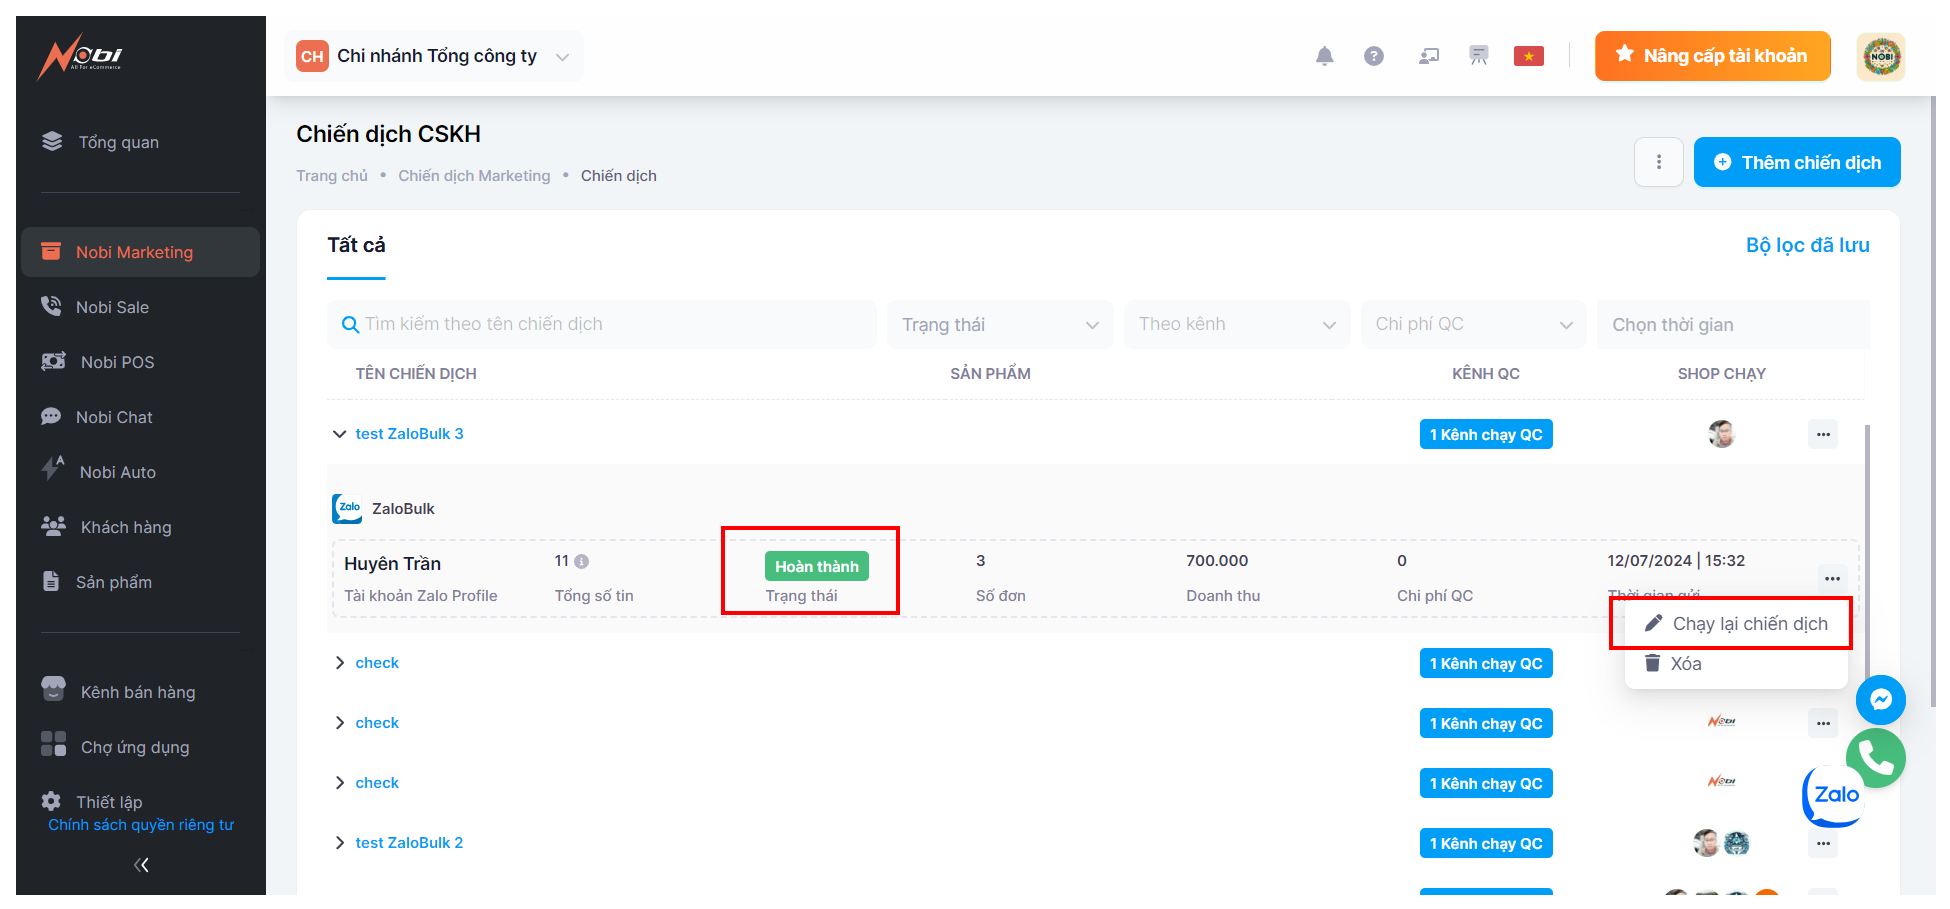Expand the test ZaloBulk 2 campaign row
Screen dimensions: 1950x909
(x=339, y=843)
